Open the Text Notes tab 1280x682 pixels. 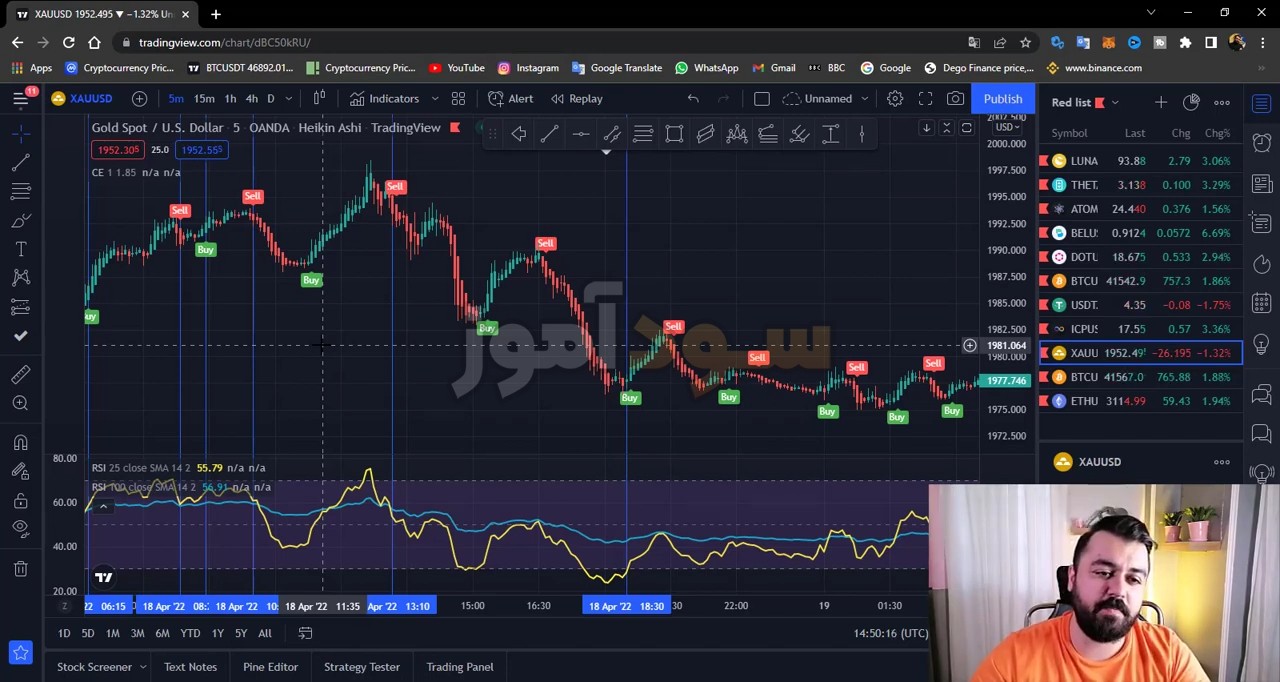click(190, 667)
